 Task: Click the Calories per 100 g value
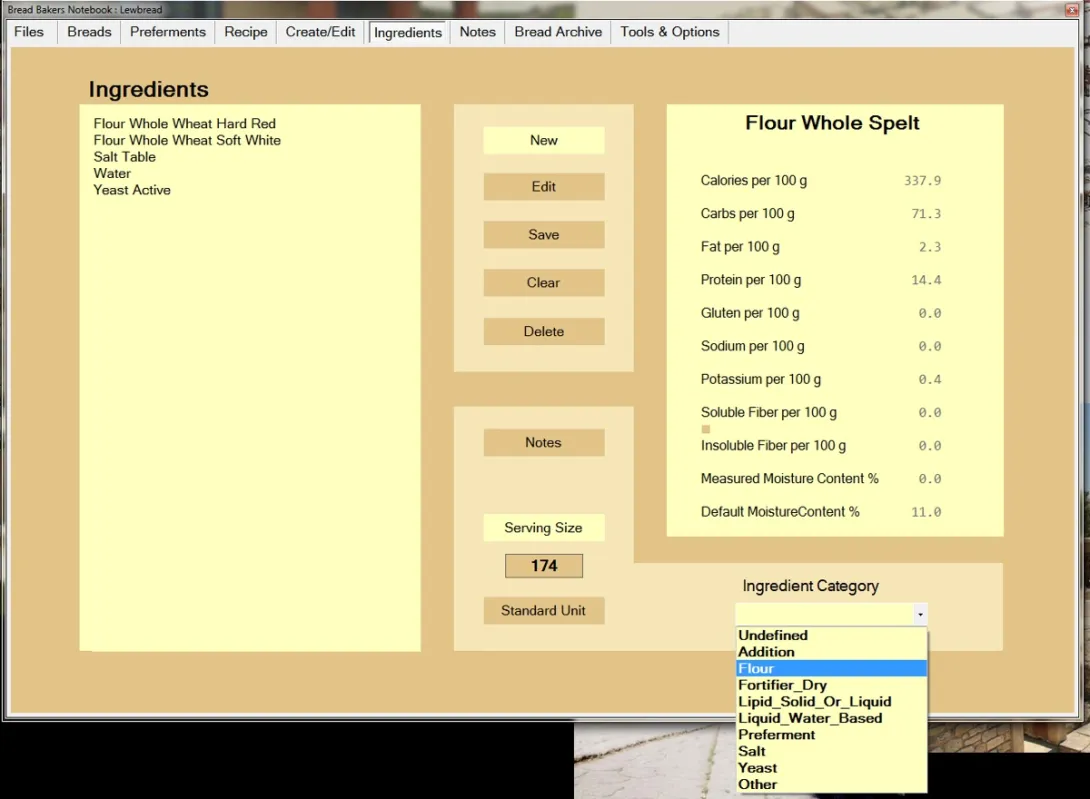[x=922, y=181]
